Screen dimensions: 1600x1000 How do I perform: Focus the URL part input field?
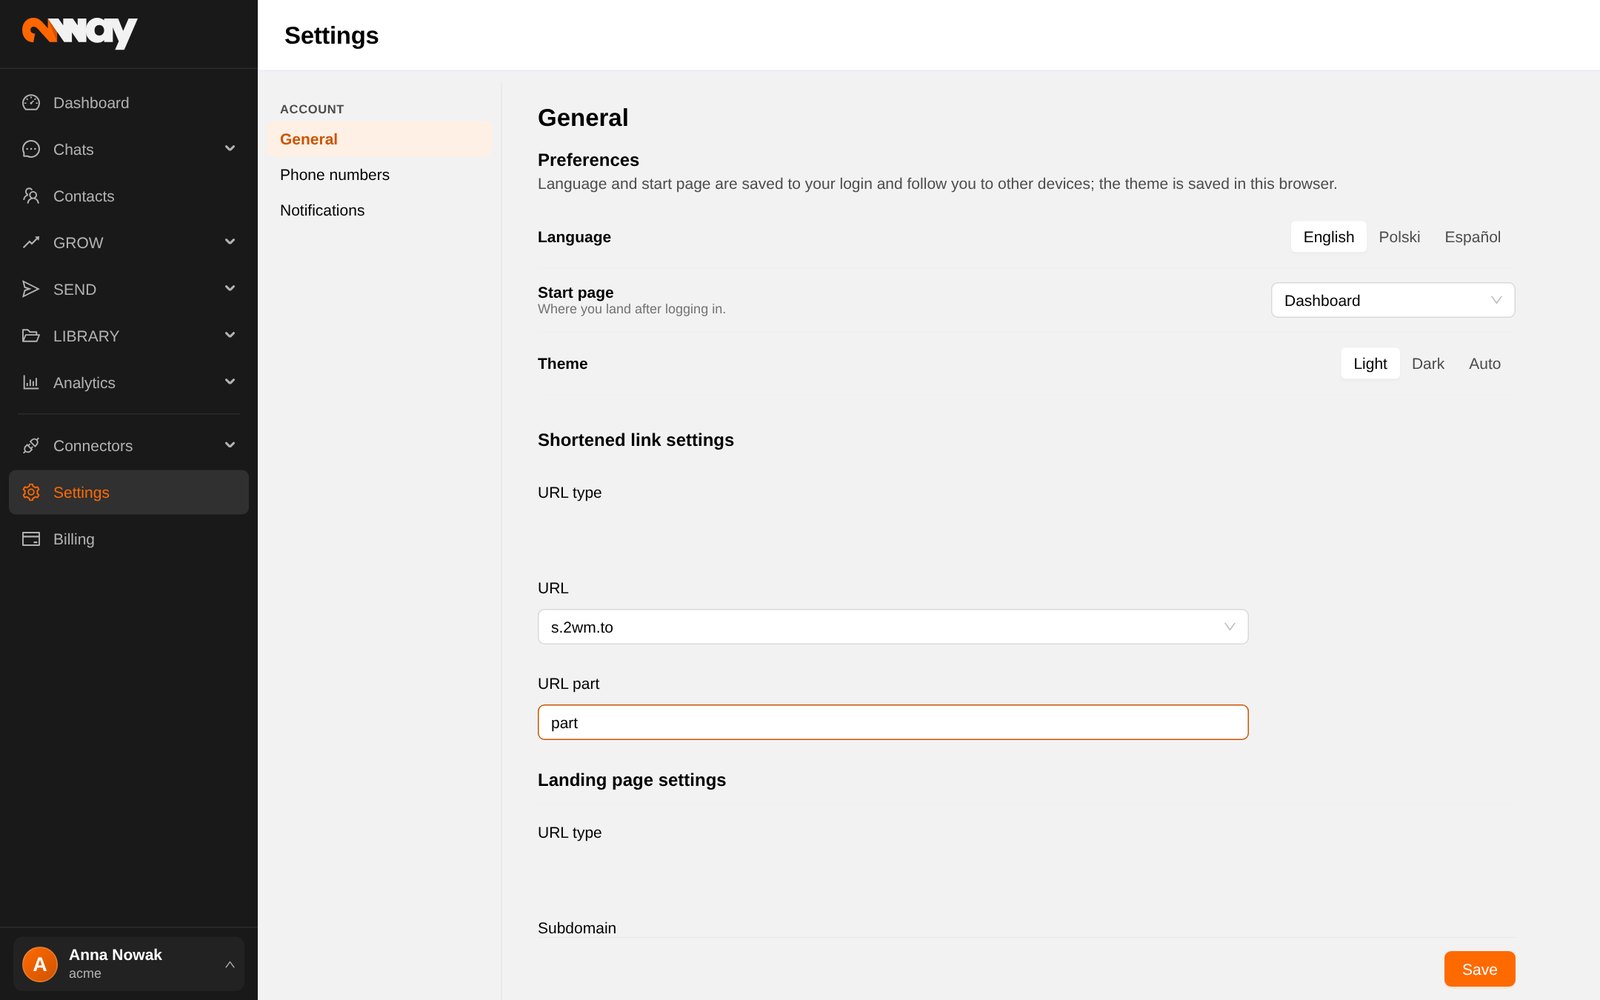(x=893, y=722)
